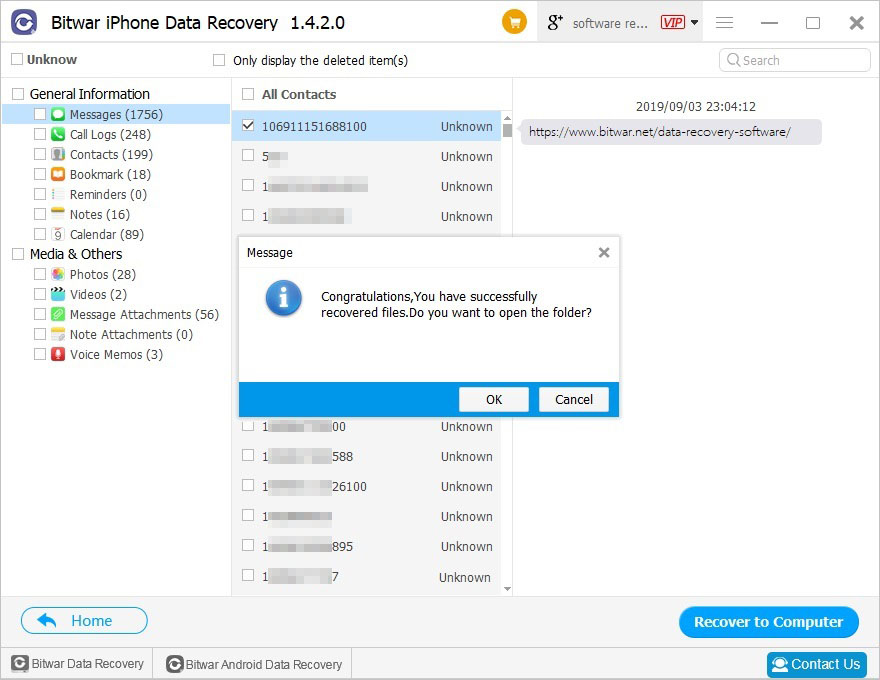The width and height of the screenshot is (880, 680).
Task: Enable Only display the deleted item(s)
Action: 219,60
